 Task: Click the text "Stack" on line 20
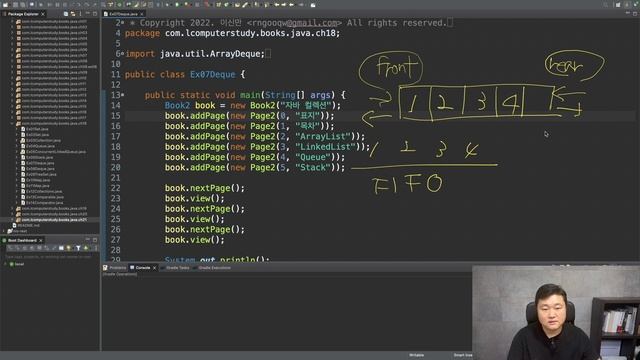(312, 167)
